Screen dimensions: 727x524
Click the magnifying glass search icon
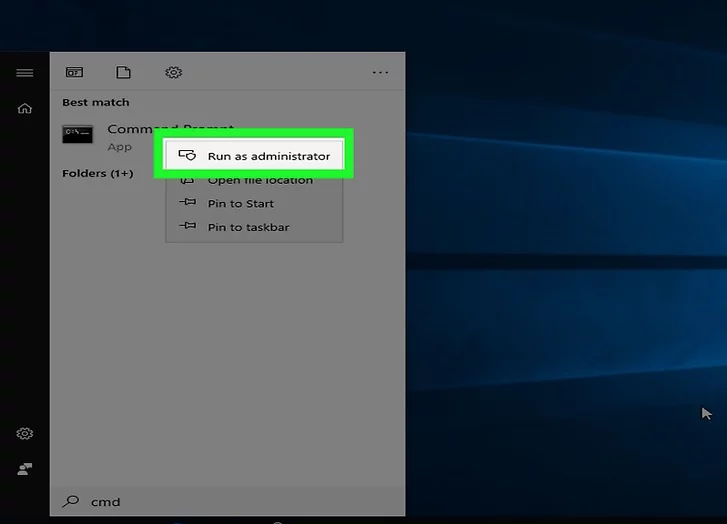(71, 502)
